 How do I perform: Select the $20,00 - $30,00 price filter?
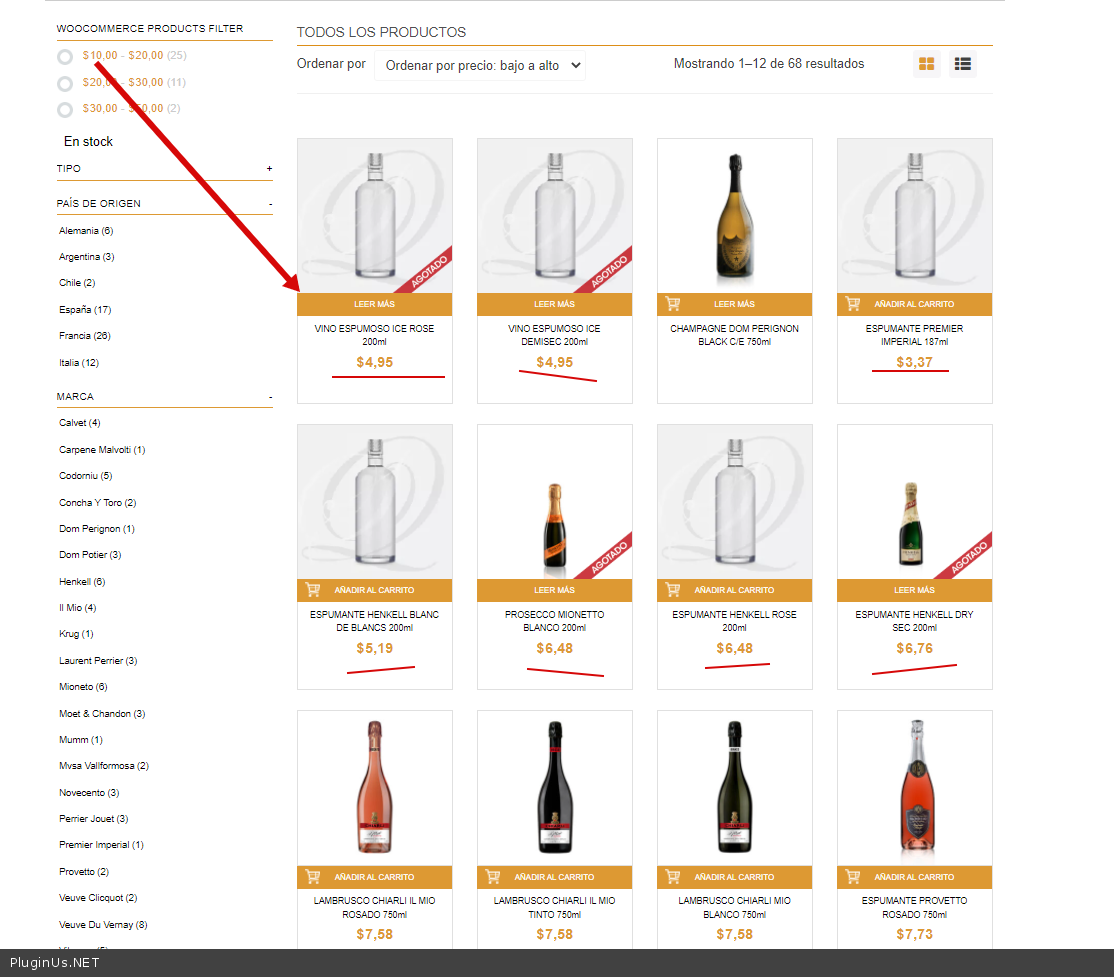pos(65,83)
